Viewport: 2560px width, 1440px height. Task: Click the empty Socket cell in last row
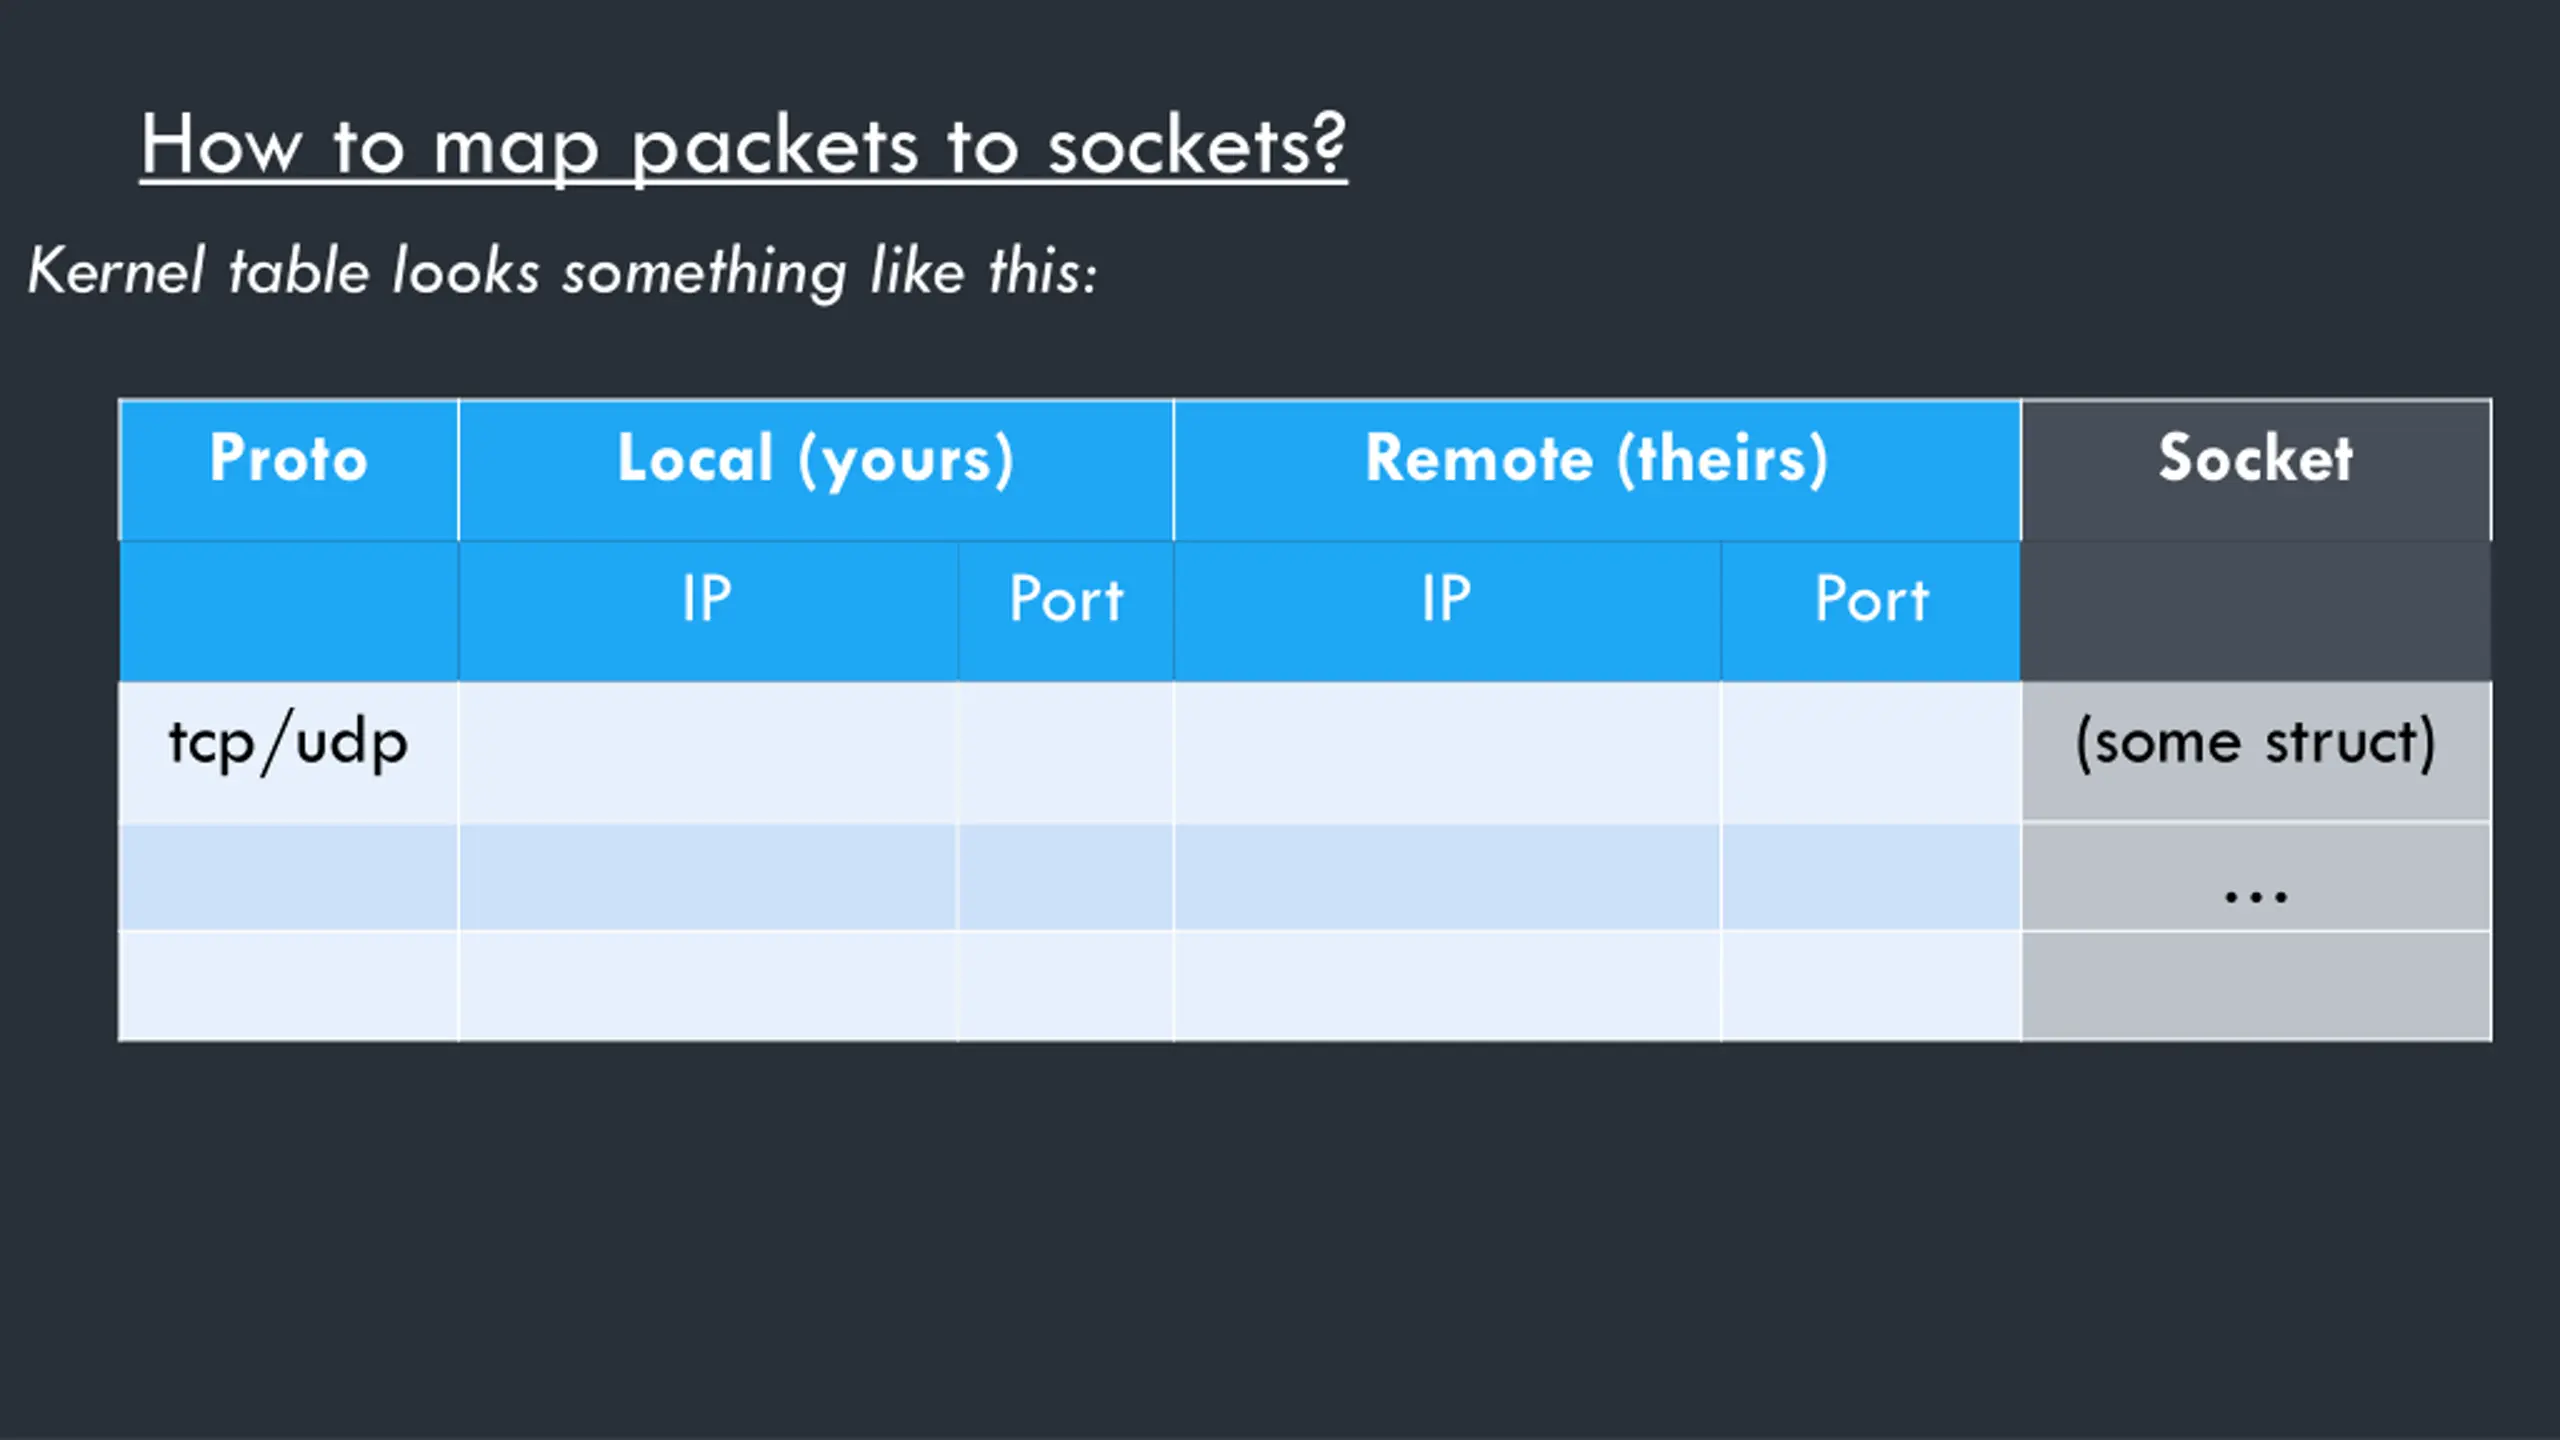point(2256,986)
